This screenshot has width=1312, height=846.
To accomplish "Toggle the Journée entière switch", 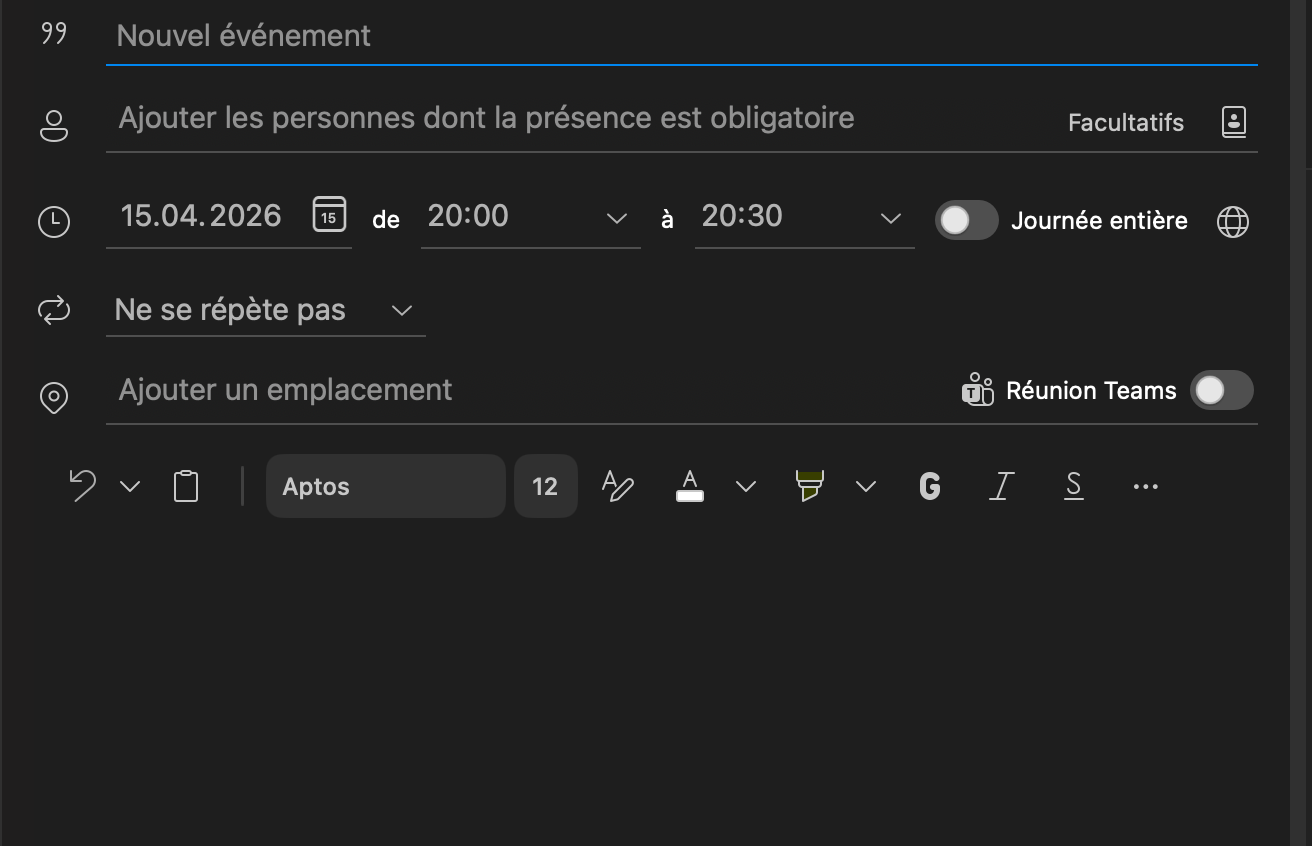I will pos(966,220).
